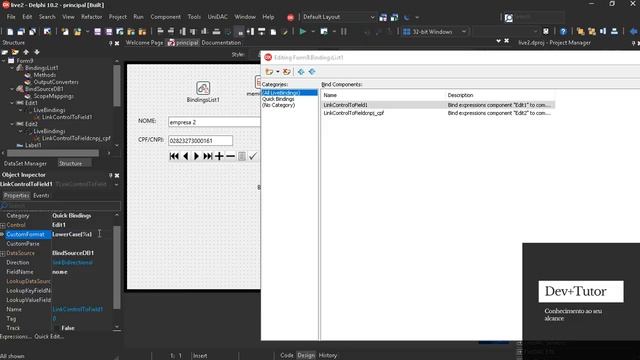640x360 pixels.
Task: Open the Component menu
Action: click(x=165, y=17)
